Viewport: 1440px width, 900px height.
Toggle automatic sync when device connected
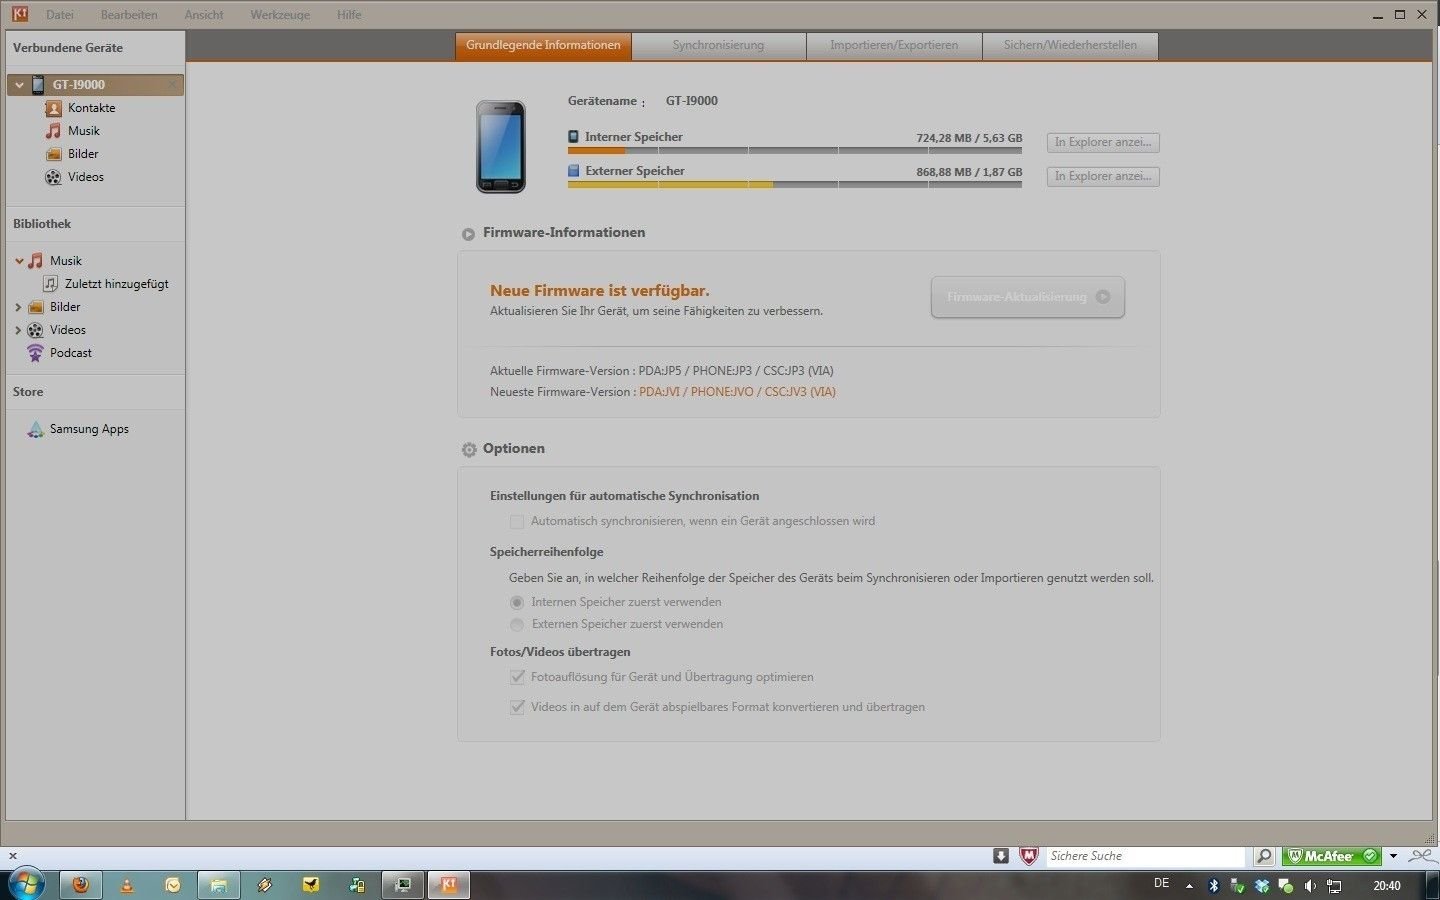pos(517,521)
